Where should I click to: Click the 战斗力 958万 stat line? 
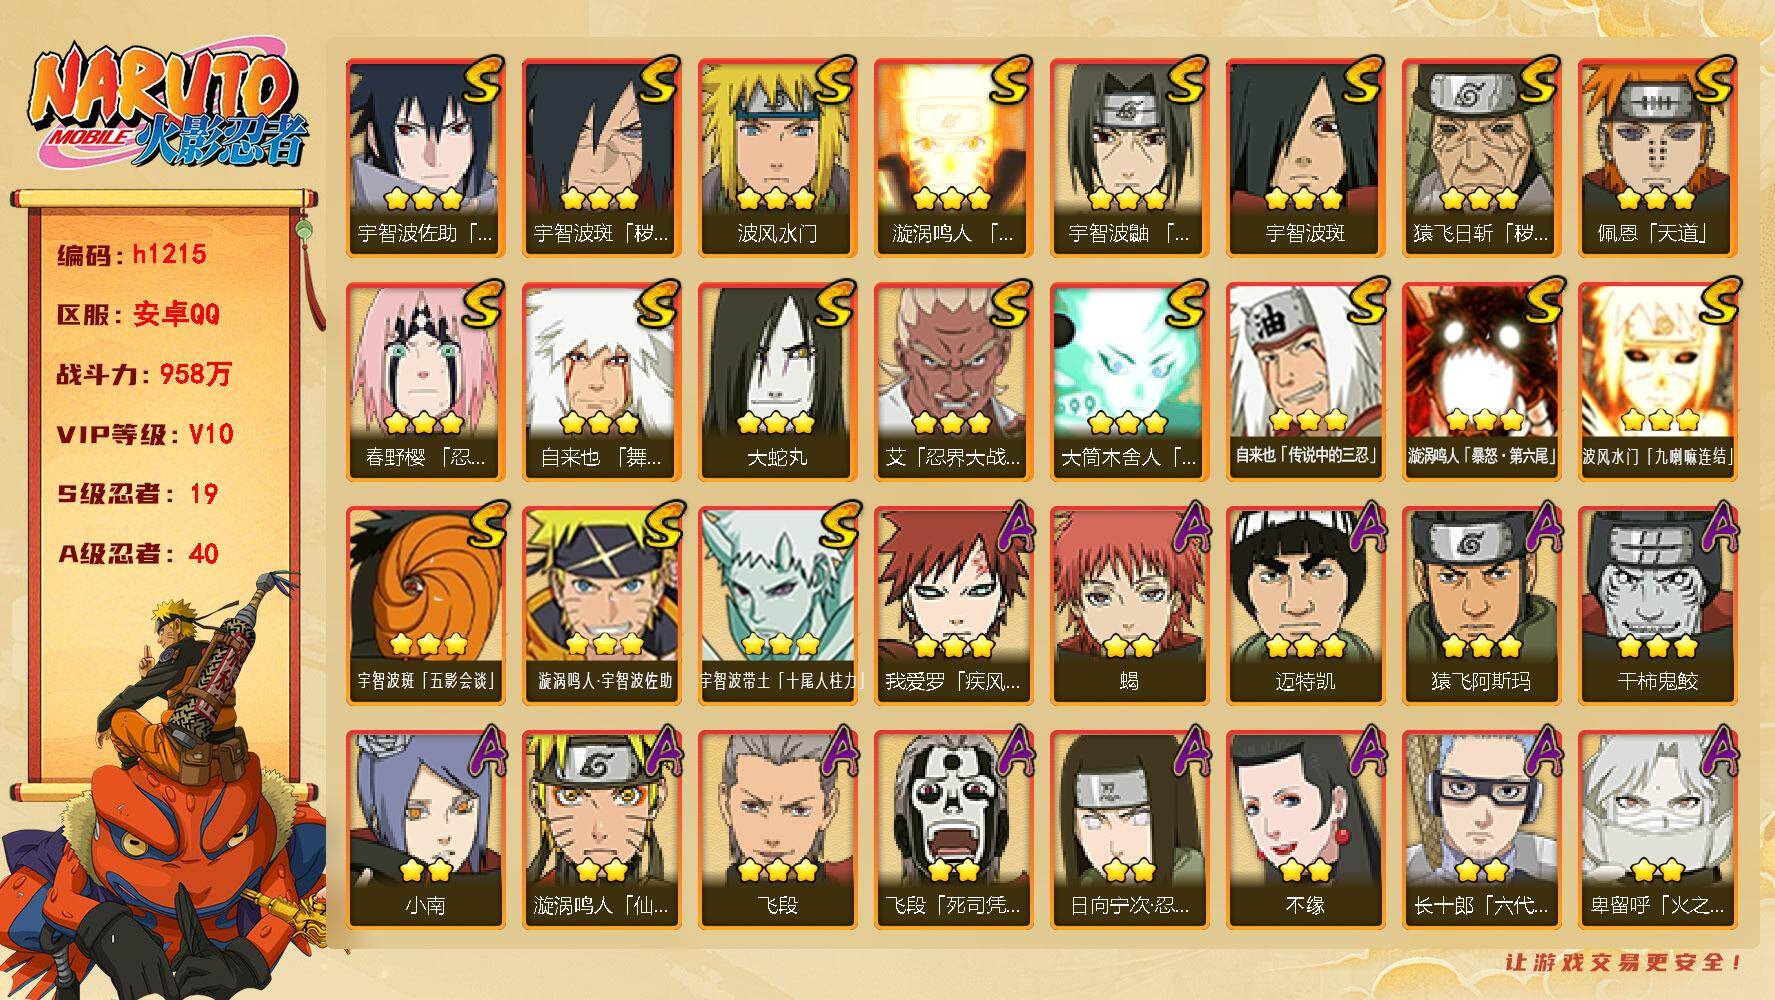click(144, 374)
